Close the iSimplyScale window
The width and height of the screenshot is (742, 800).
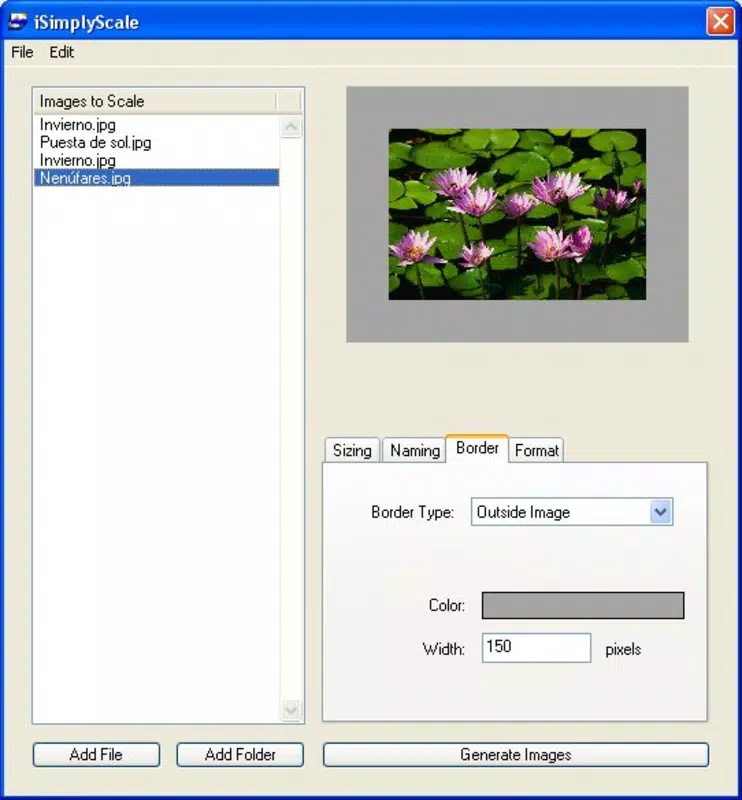(720, 21)
